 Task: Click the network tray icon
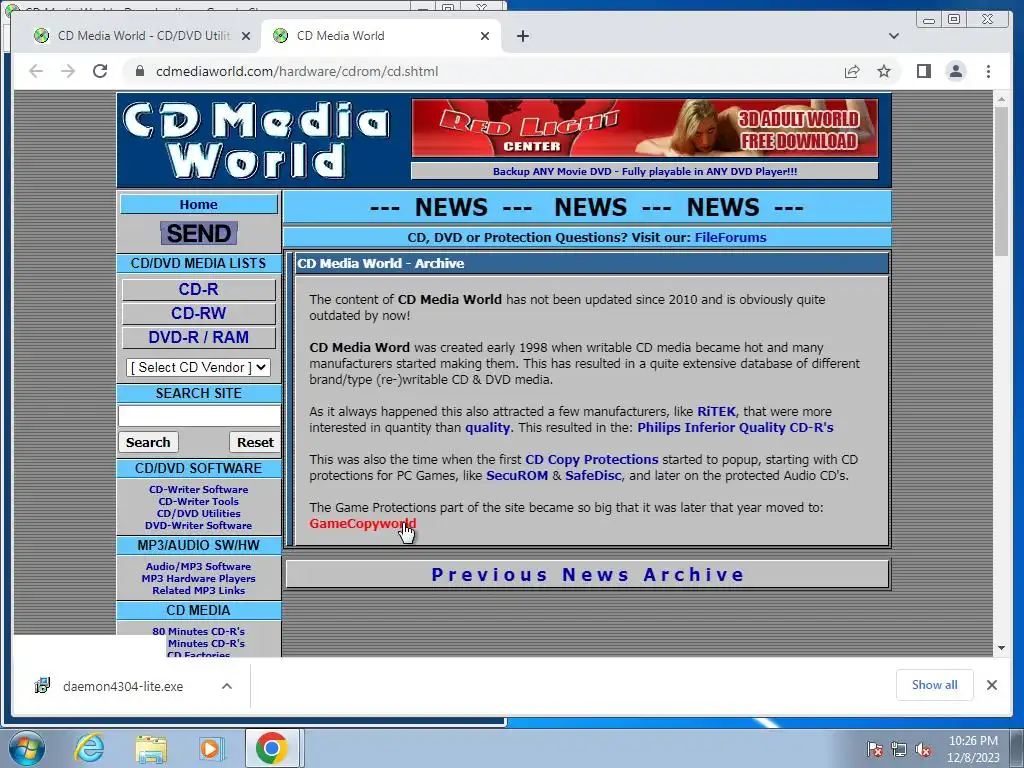(899, 750)
